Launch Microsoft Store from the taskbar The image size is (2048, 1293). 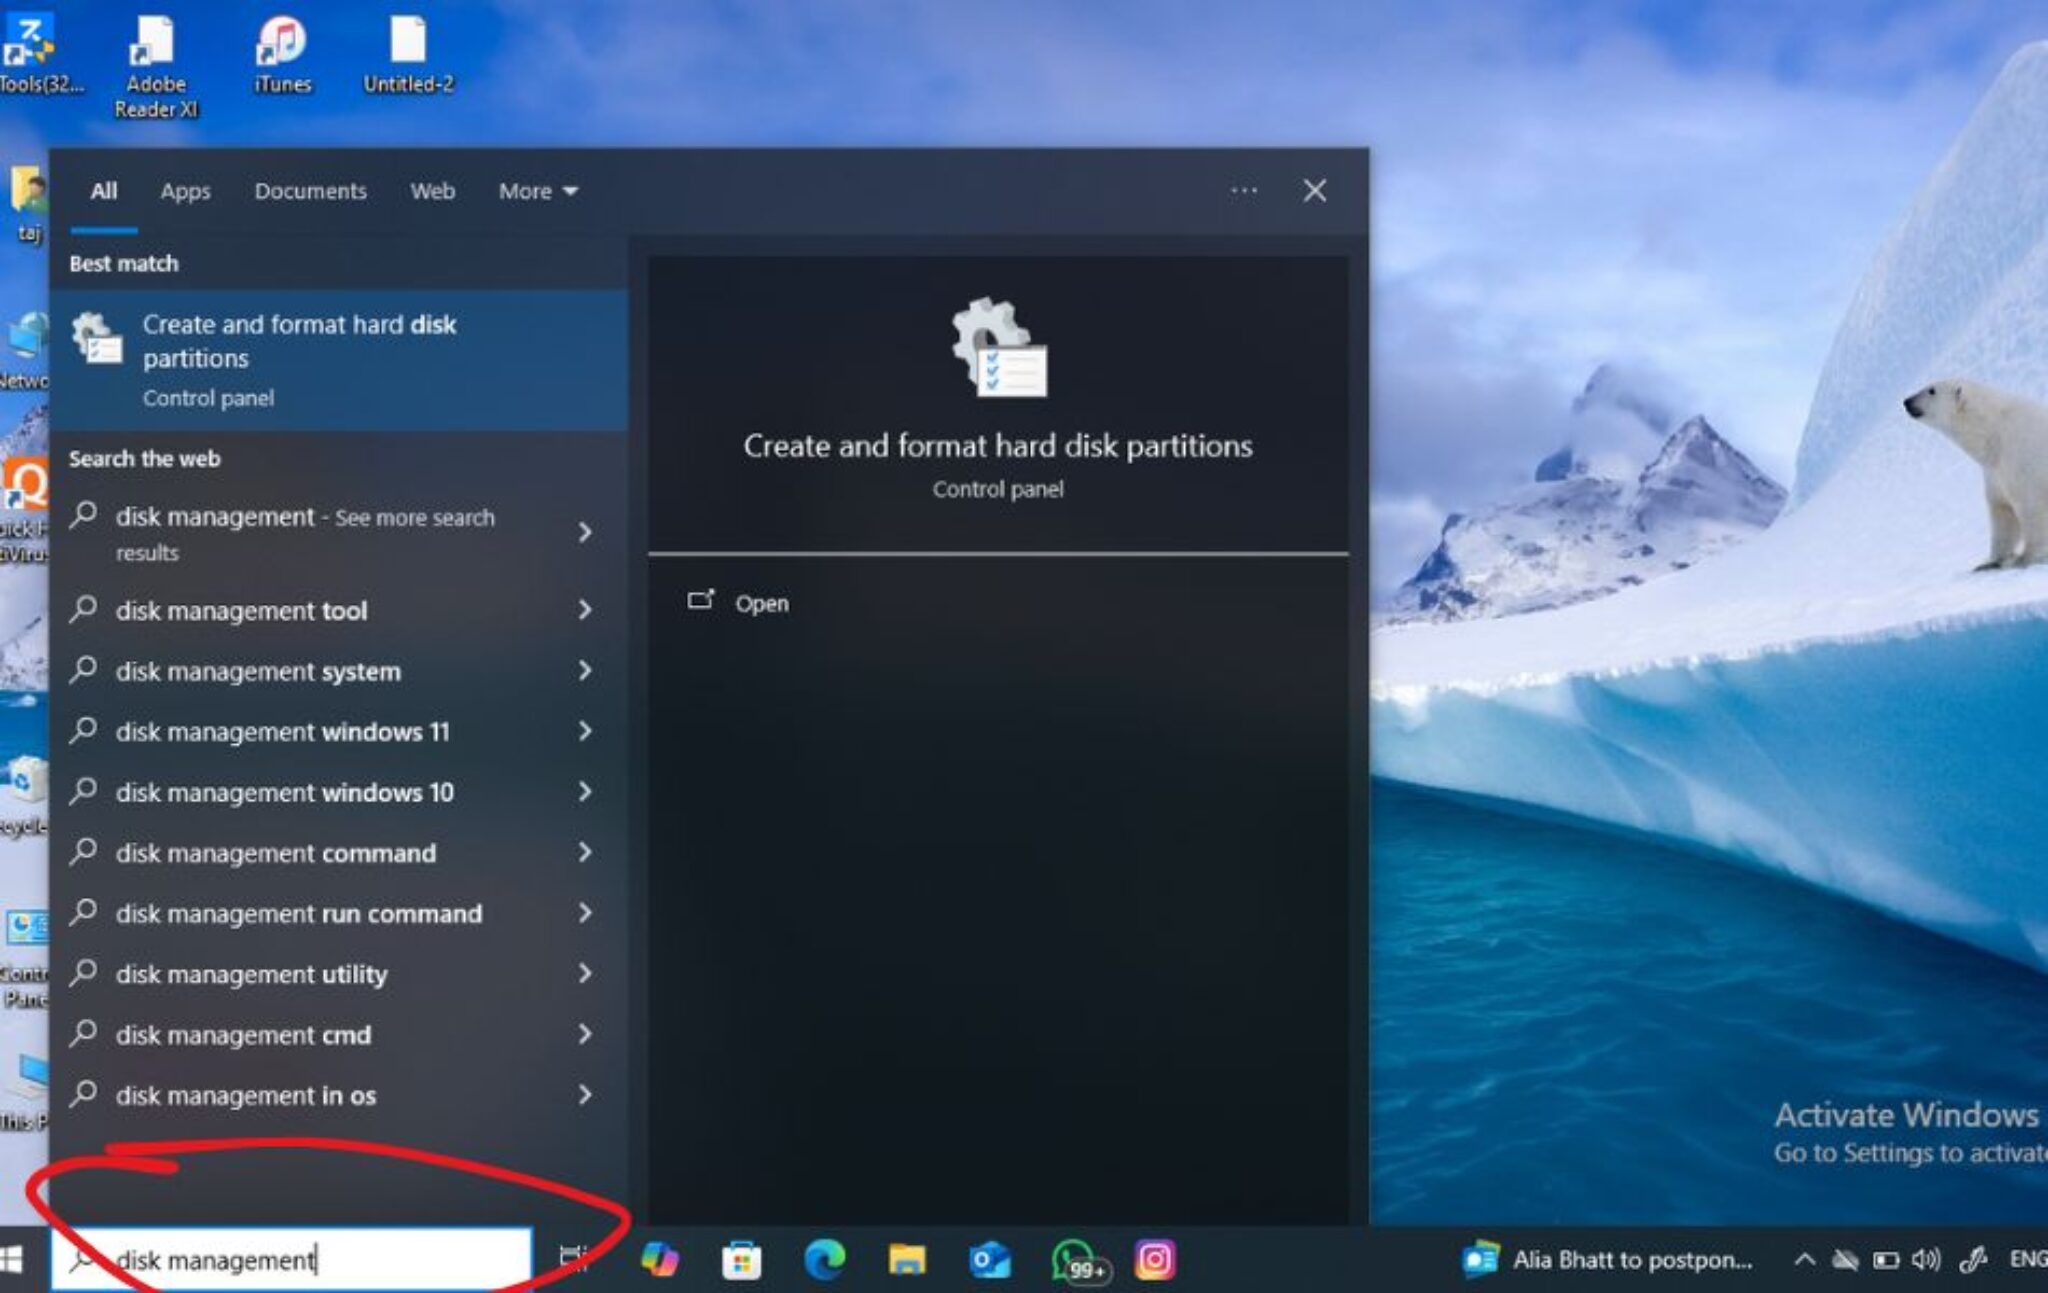tap(739, 1258)
